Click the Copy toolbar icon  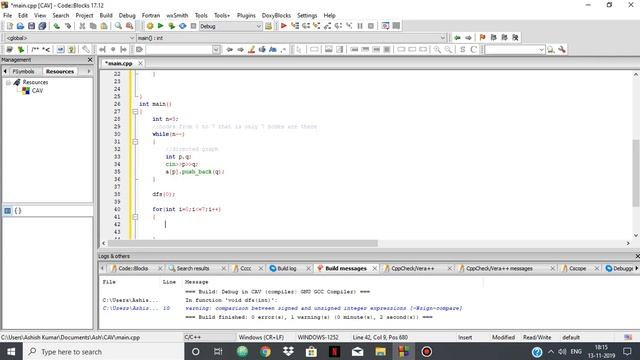93,26
